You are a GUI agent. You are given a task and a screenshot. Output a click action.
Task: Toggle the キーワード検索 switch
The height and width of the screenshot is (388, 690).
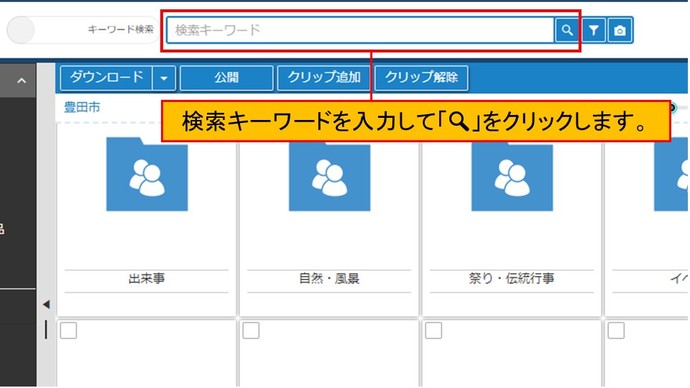pyautogui.click(x=83, y=30)
